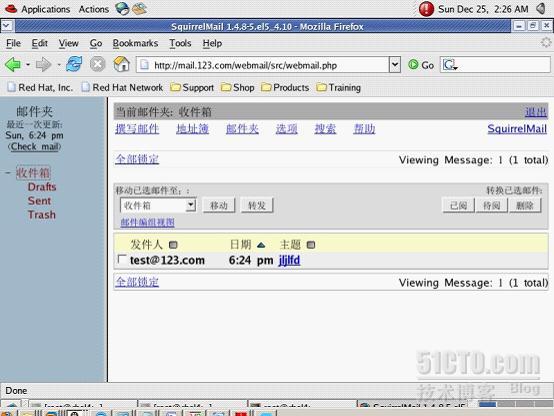Open the Back button history dropdown

[x=28, y=65]
